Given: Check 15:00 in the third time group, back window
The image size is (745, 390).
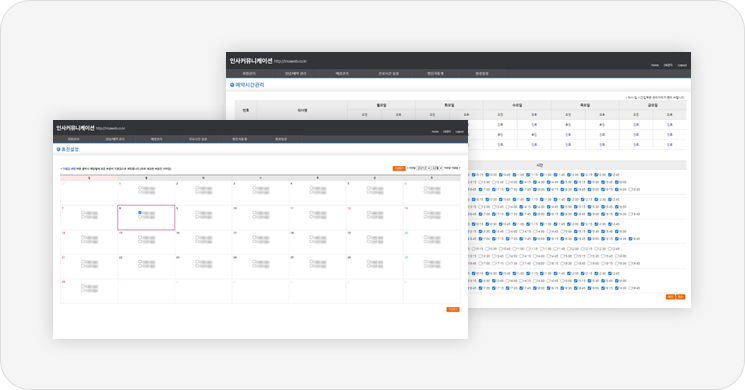Looking at the screenshot, I should pos(563,231).
